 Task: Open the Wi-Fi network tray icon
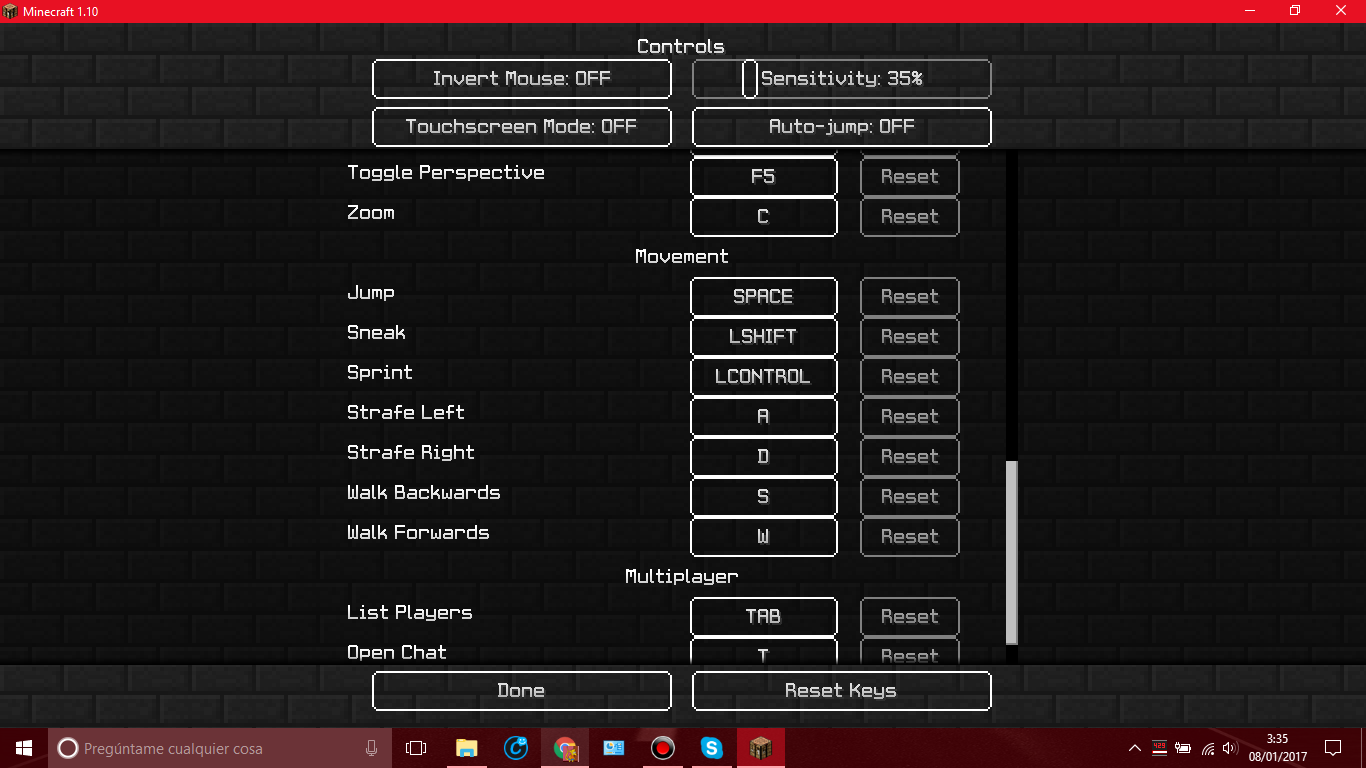(1207, 748)
